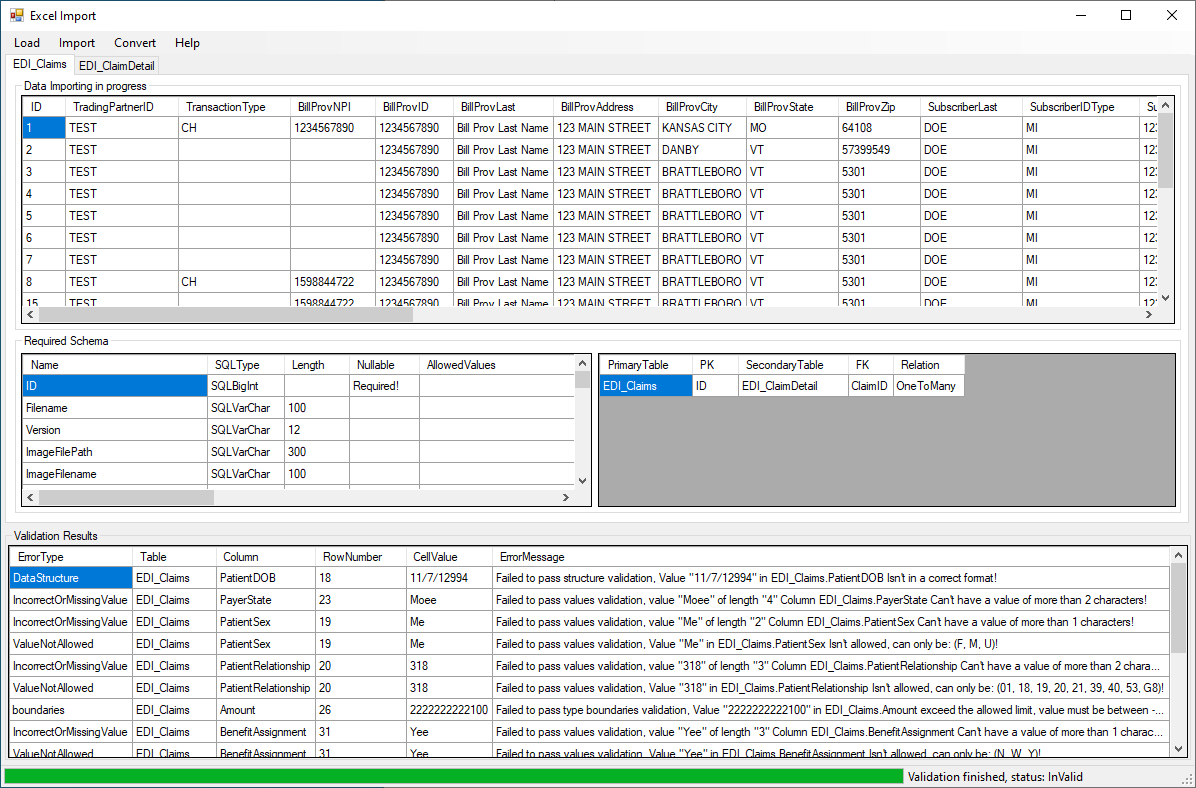Click scroll up arrow of schema grid
This screenshot has width=1196, height=788.
pos(582,363)
